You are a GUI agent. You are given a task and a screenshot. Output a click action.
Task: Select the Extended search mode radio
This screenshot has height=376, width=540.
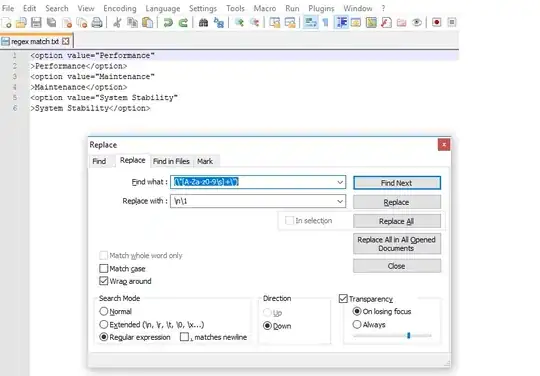click(x=104, y=324)
